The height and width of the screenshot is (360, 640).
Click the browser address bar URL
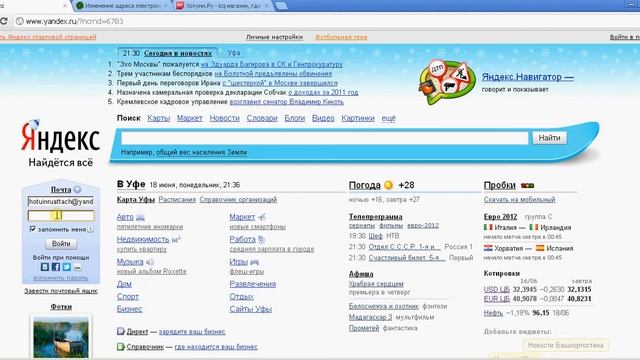(74, 21)
